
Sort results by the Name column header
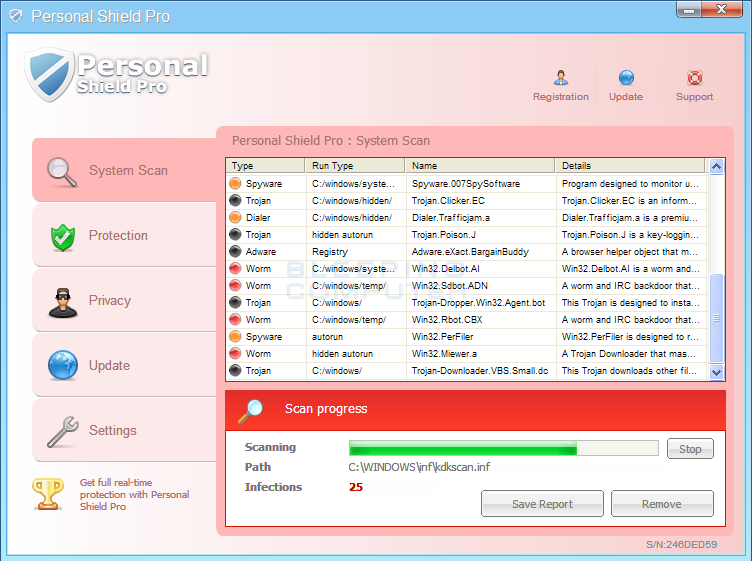click(479, 166)
